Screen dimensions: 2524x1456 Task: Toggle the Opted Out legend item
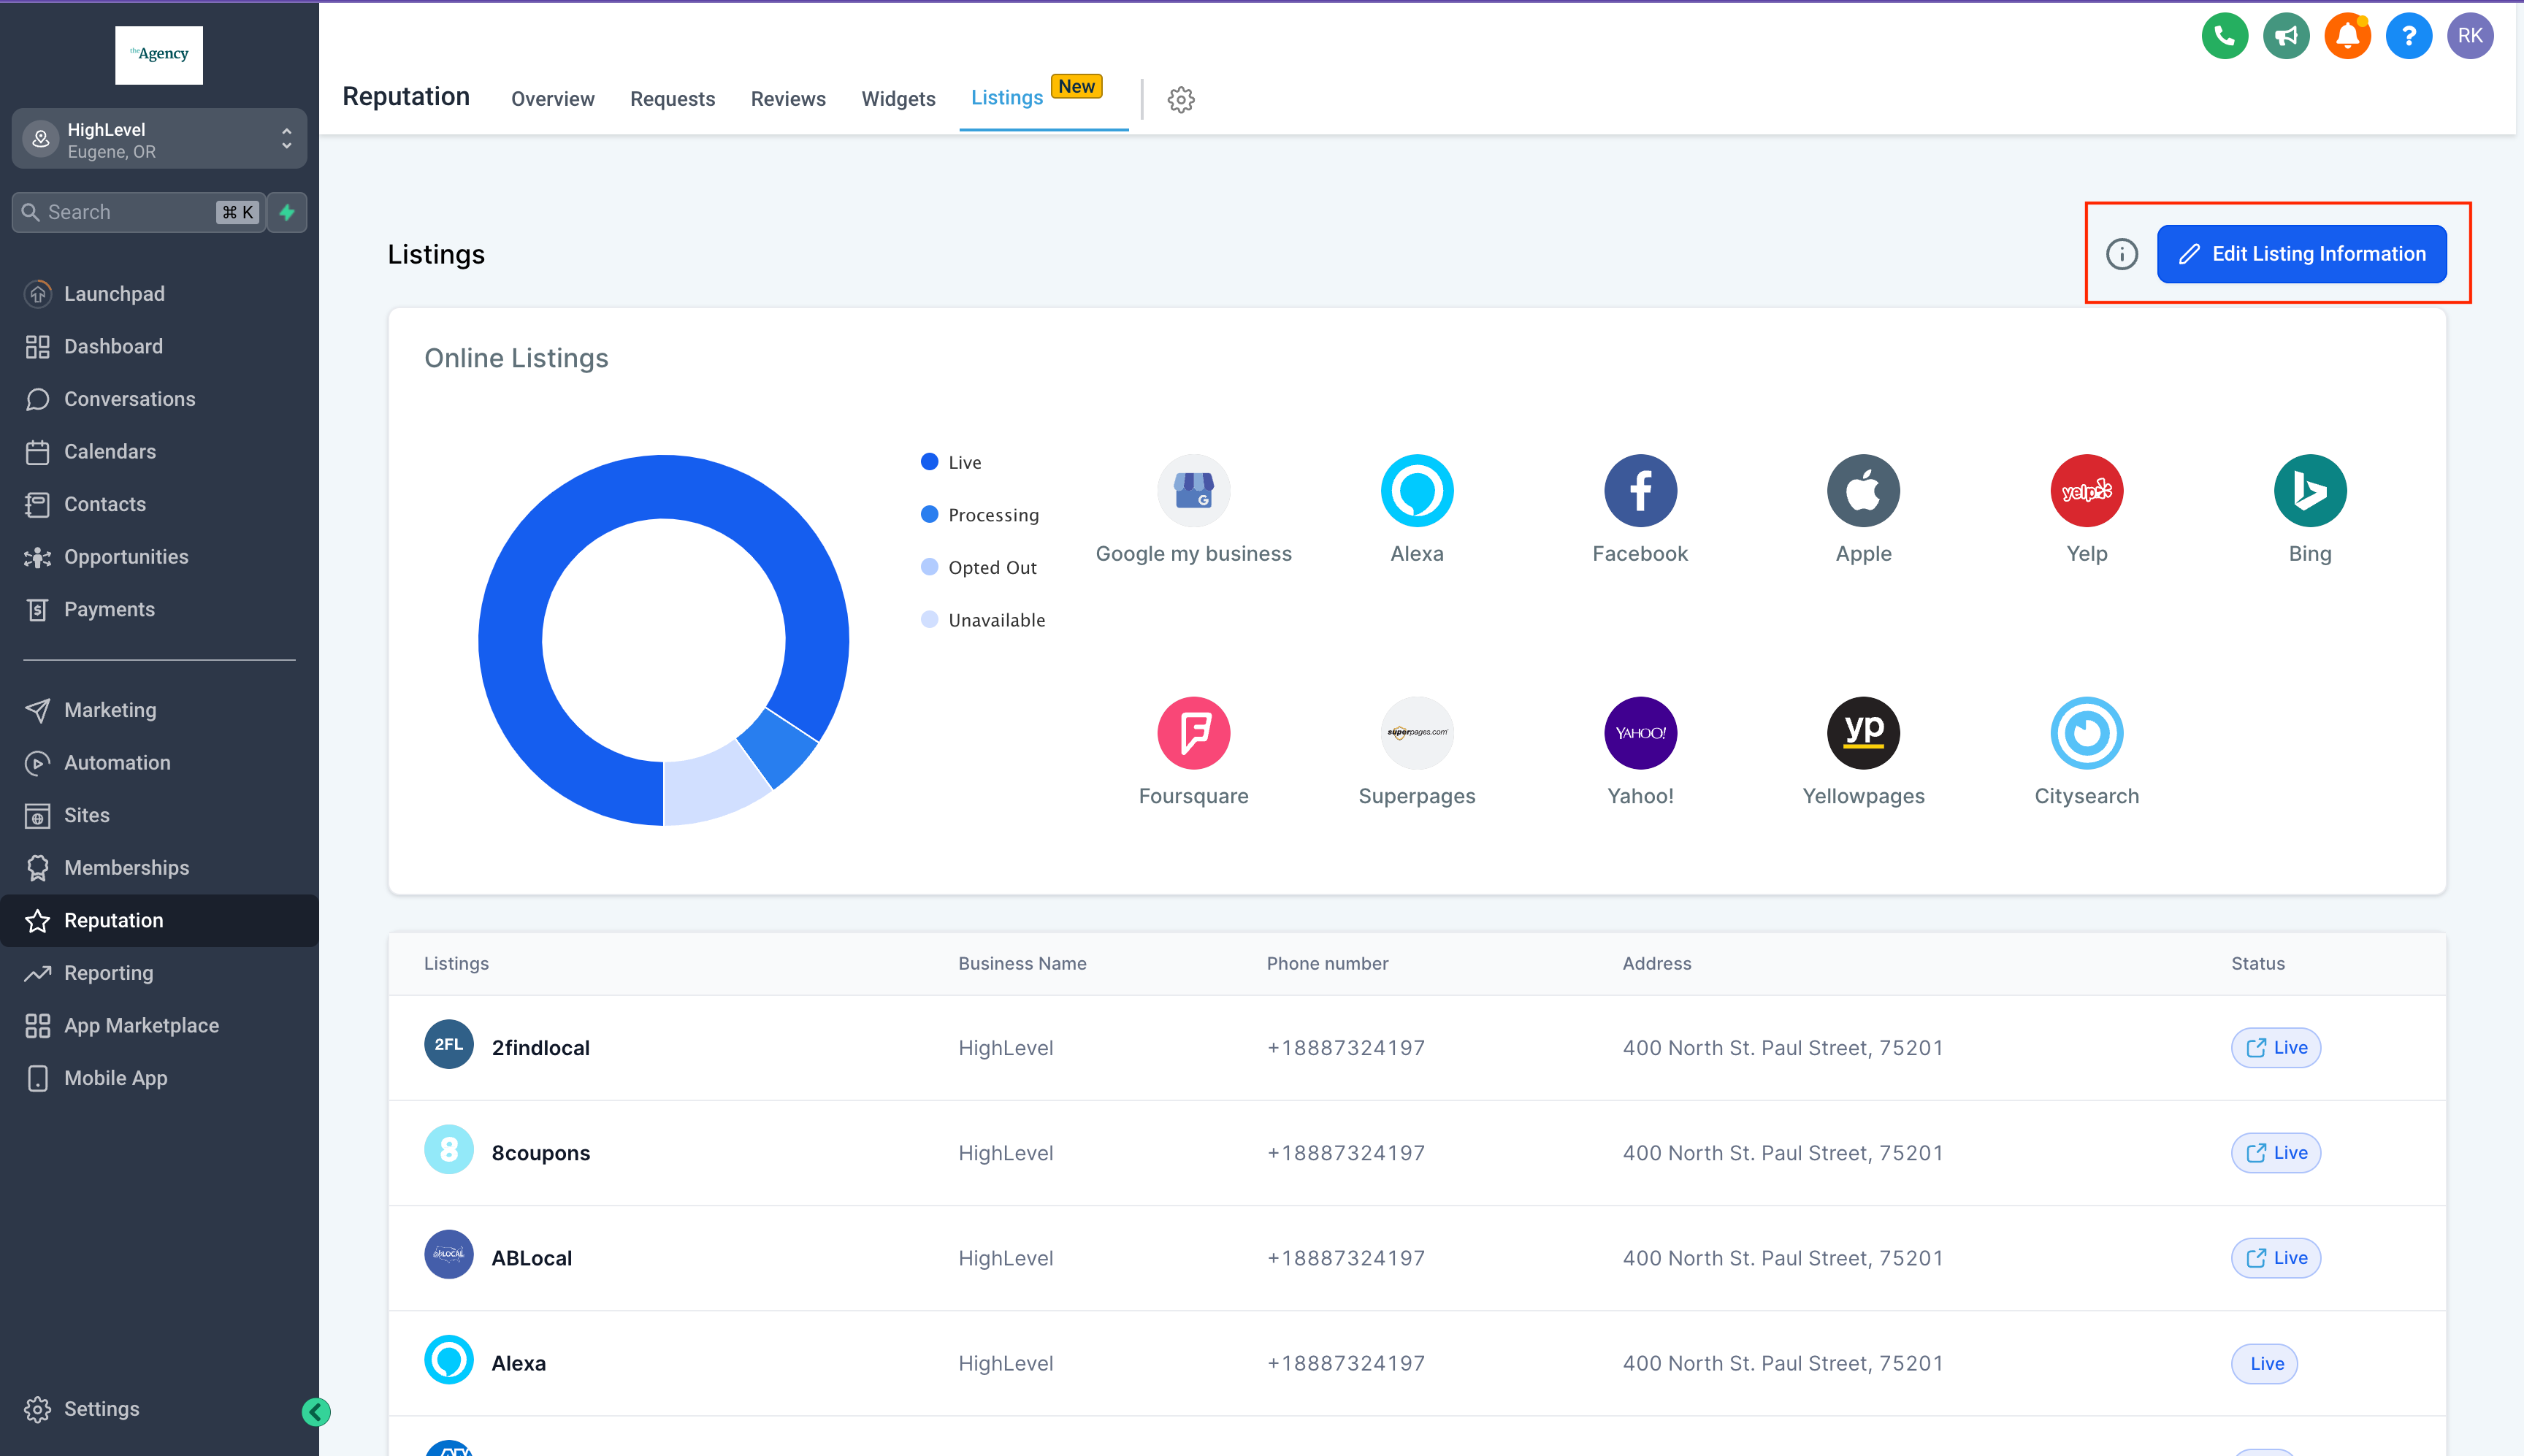(x=979, y=568)
